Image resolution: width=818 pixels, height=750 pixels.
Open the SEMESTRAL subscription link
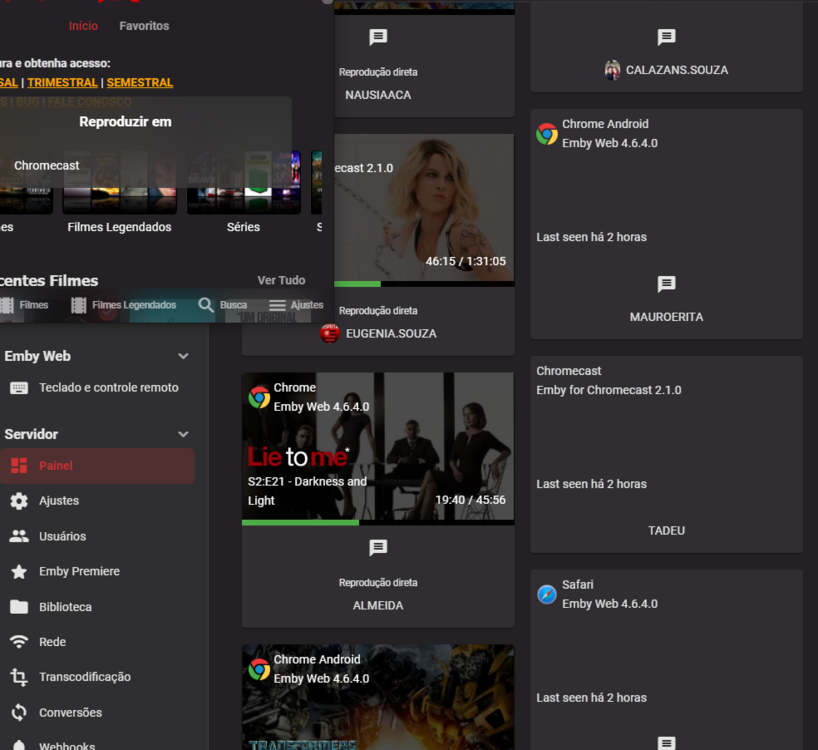[139, 82]
